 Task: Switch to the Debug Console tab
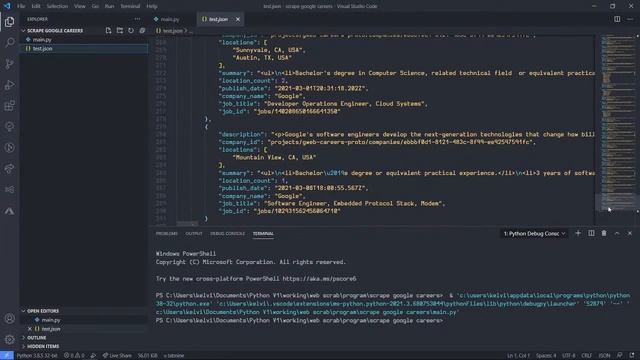pyautogui.click(x=227, y=233)
